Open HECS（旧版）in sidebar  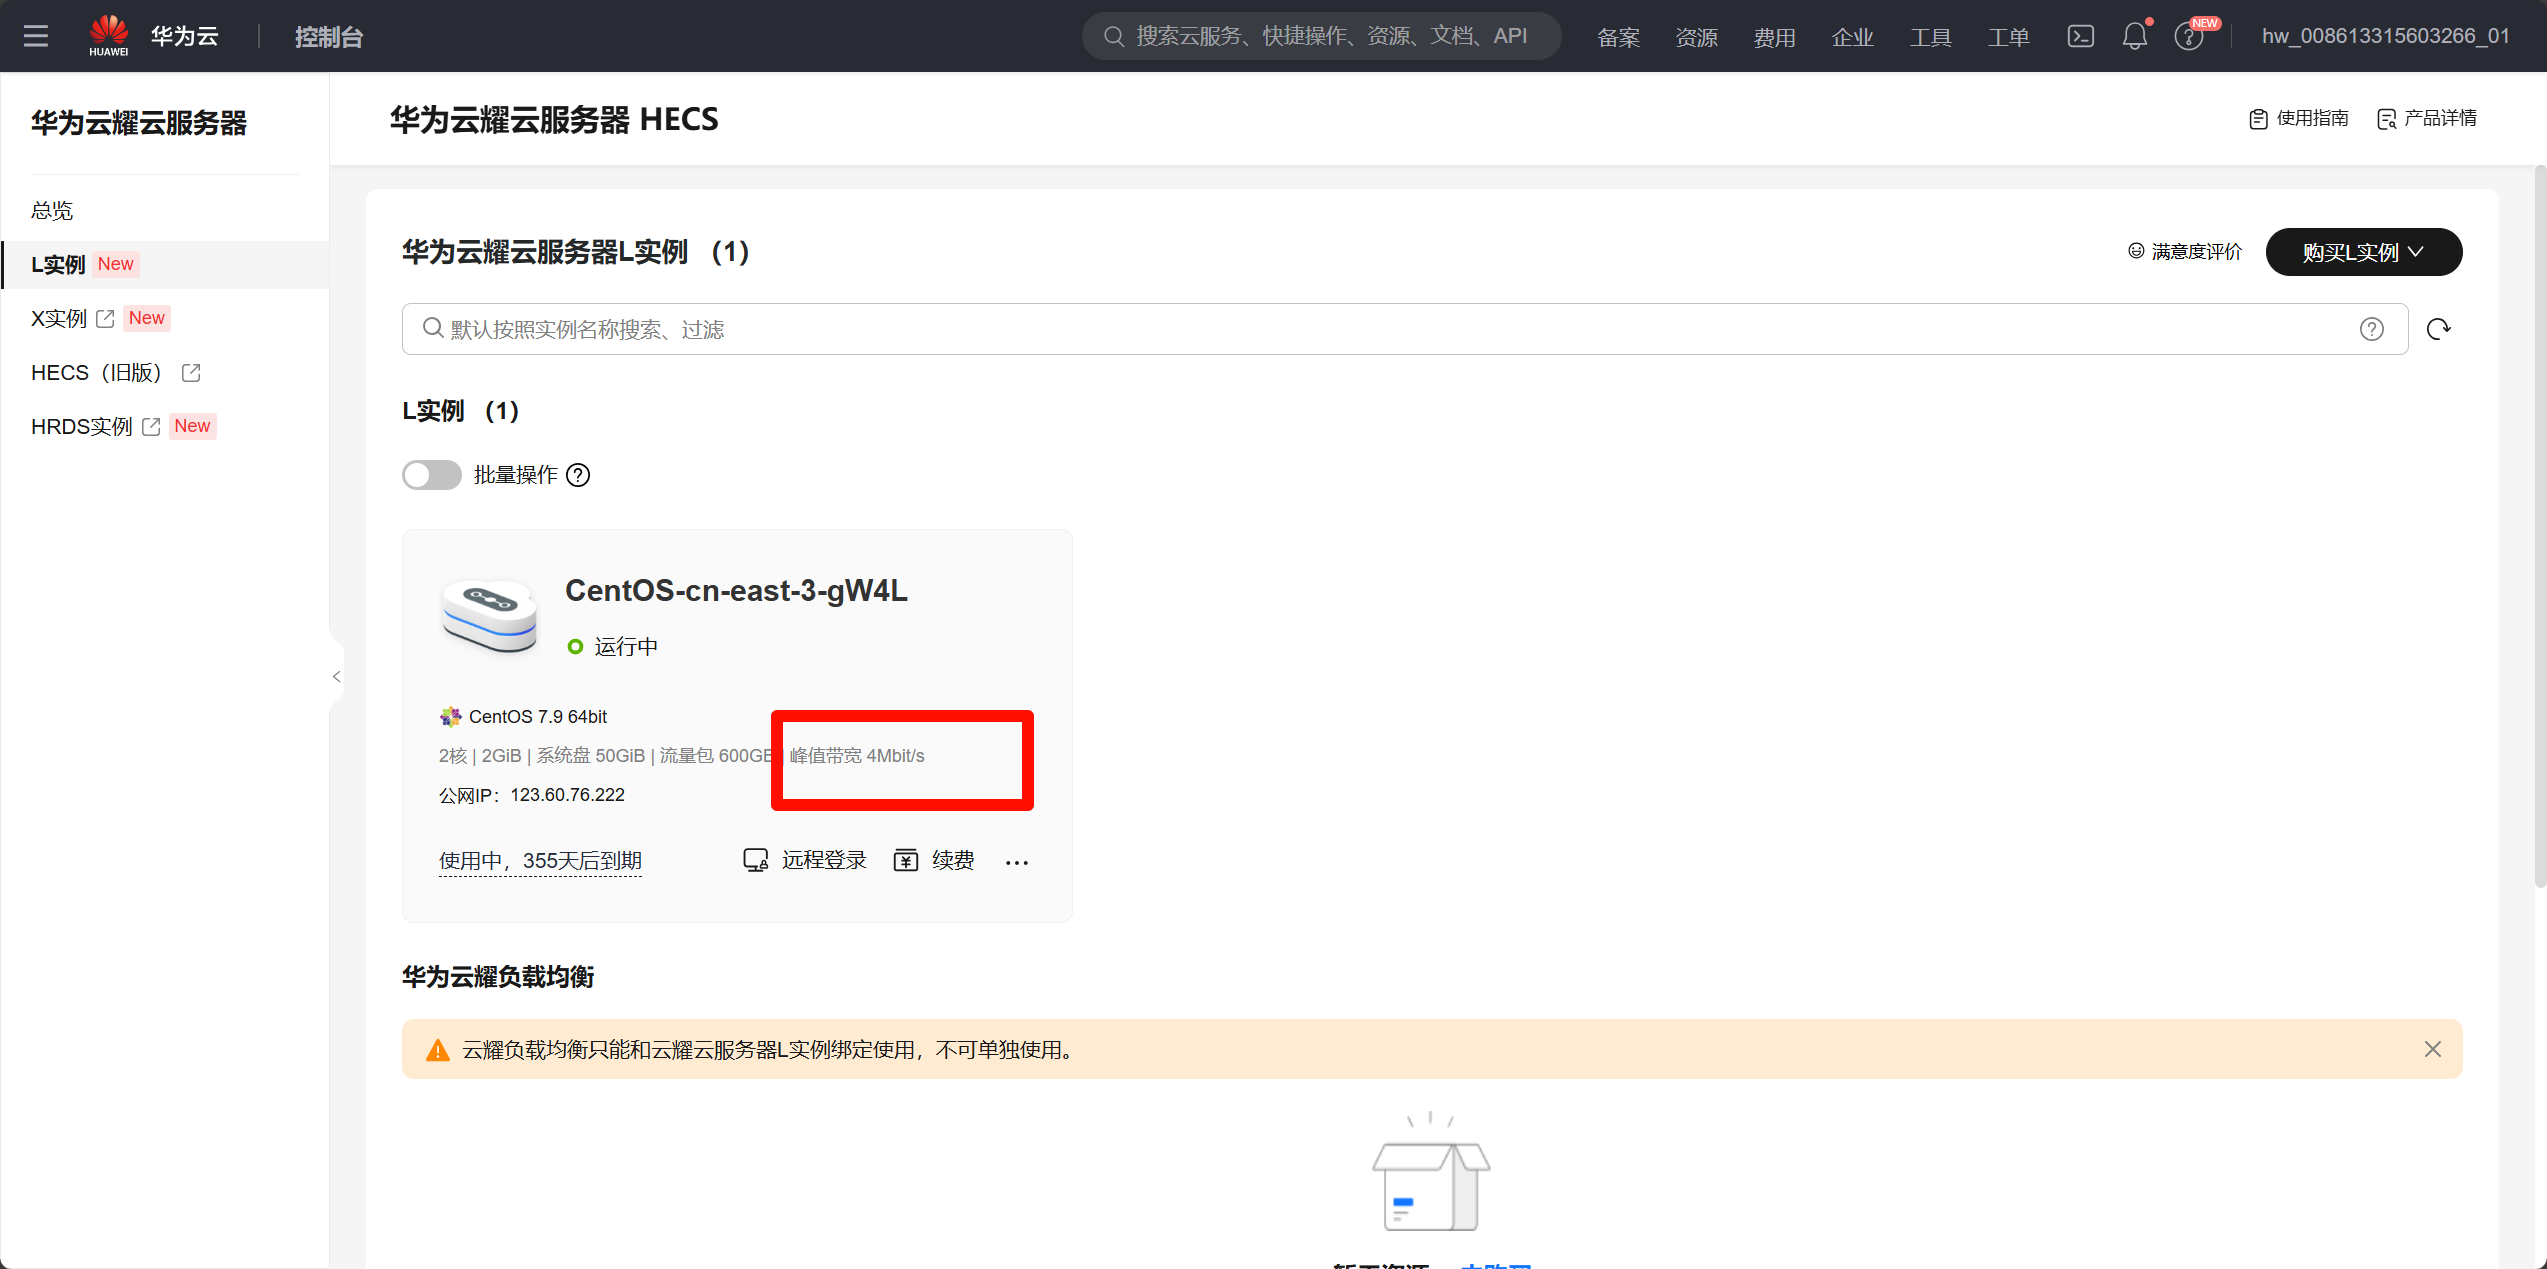[96, 372]
